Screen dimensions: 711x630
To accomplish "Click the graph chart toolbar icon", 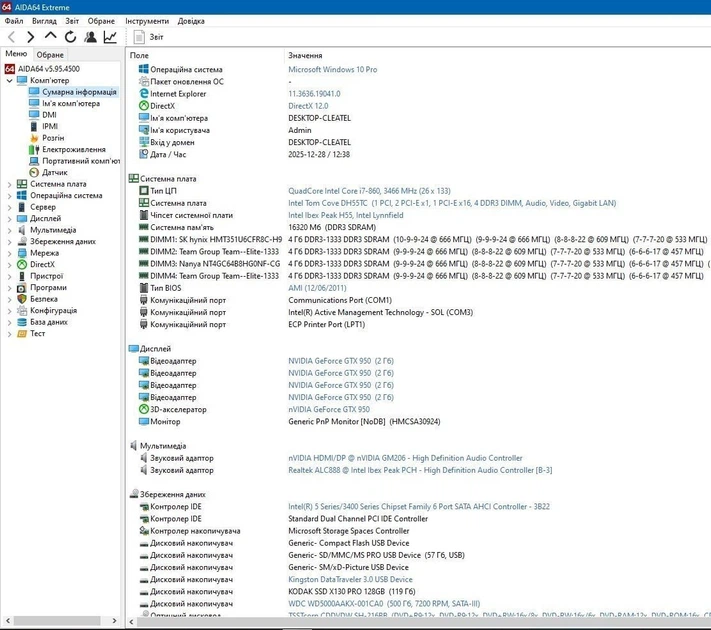I will tap(110, 37).
